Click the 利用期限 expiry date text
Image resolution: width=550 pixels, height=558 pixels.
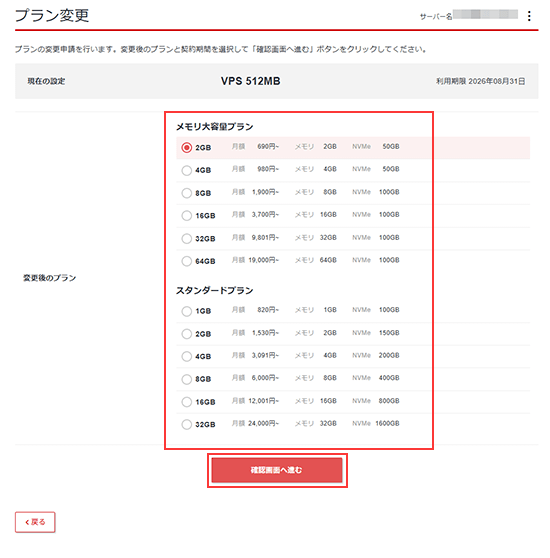coord(481,81)
